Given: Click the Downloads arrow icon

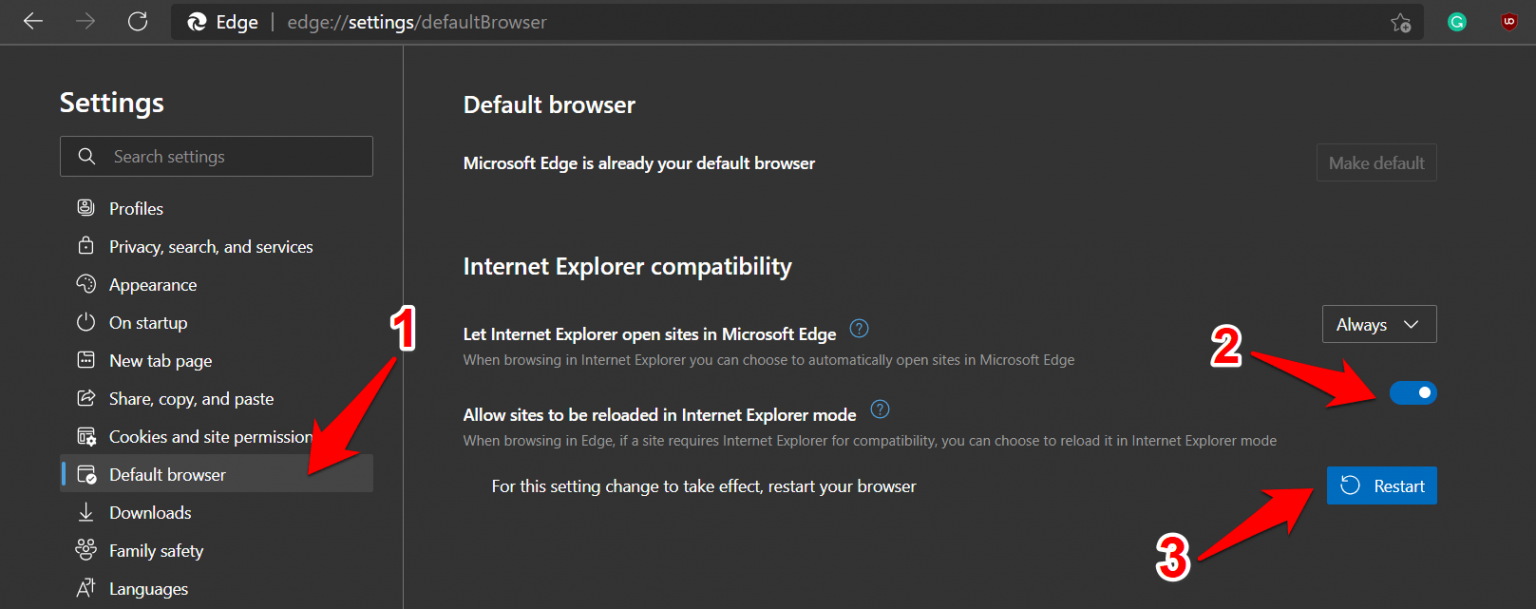Looking at the screenshot, I should point(87,512).
